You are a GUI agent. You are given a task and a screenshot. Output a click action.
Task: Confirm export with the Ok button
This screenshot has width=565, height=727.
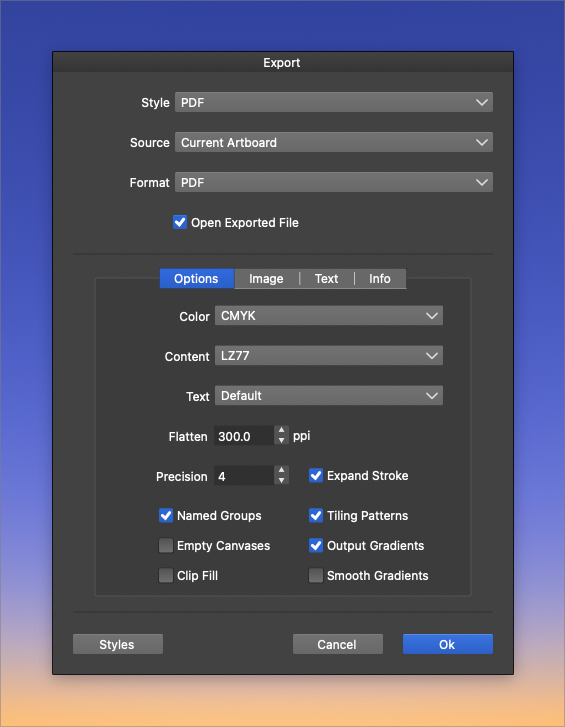click(447, 644)
